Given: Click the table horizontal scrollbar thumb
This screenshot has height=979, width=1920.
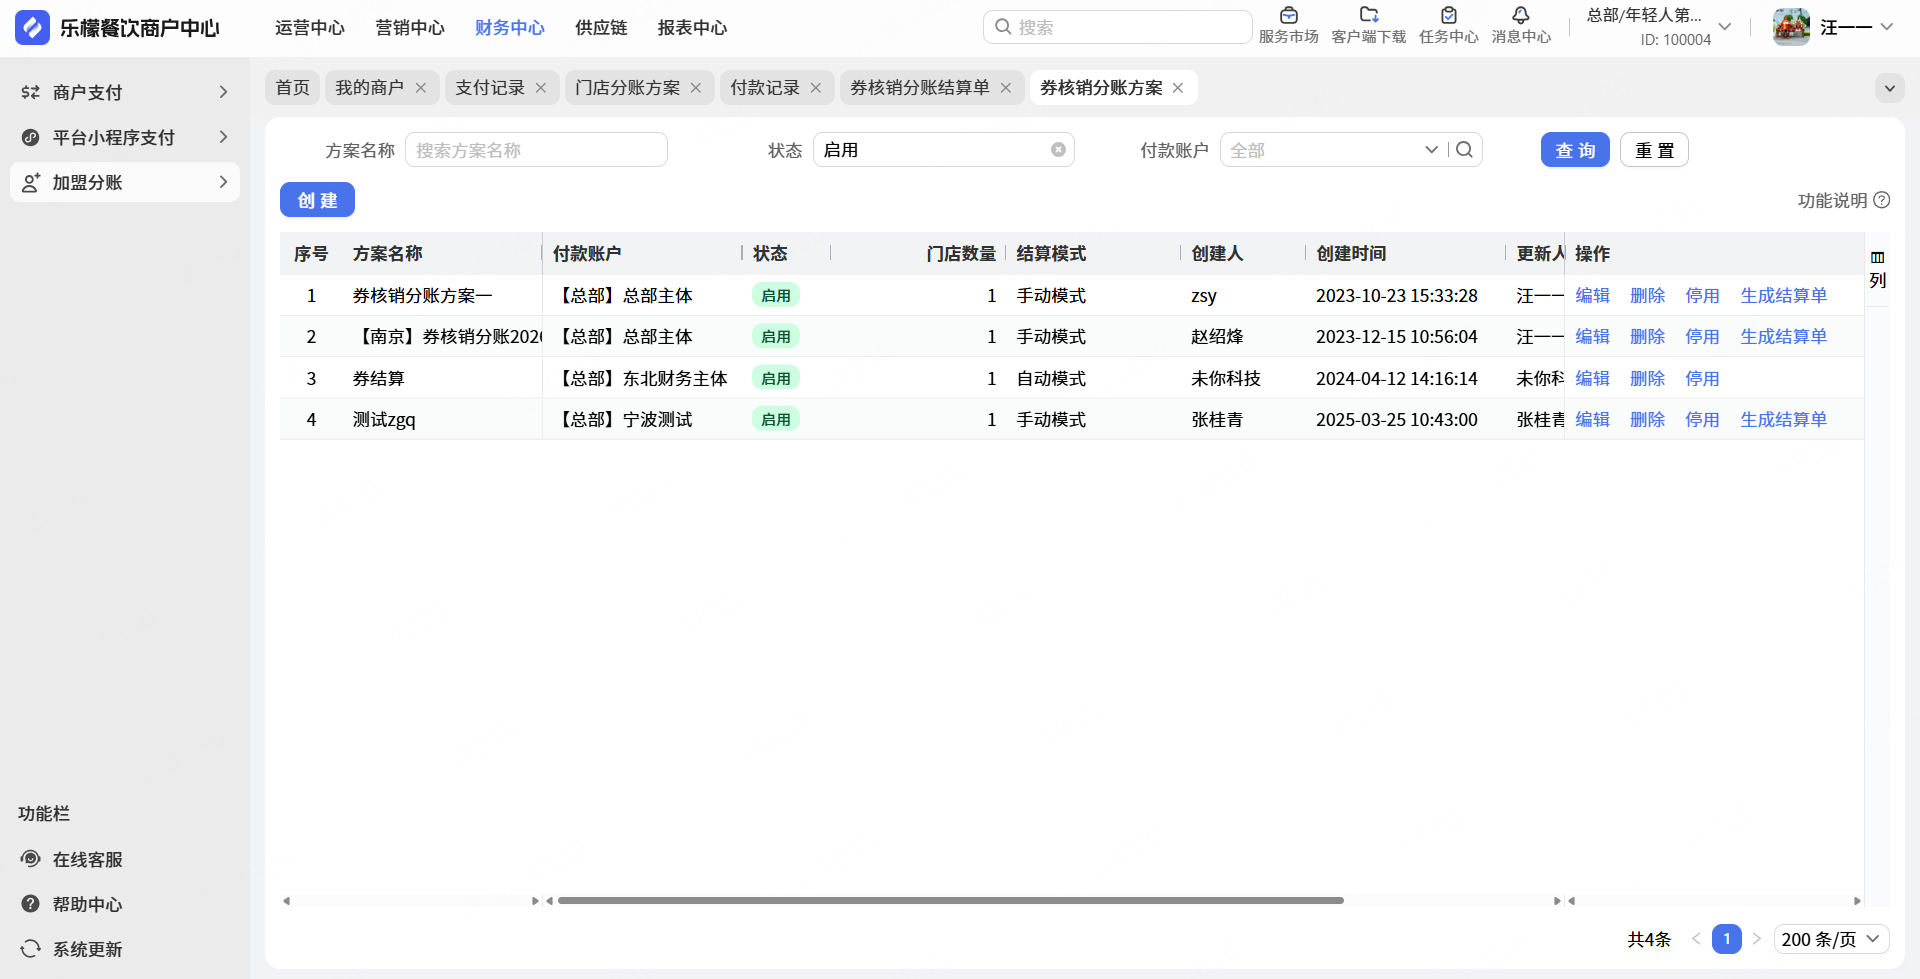Looking at the screenshot, I should [950, 901].
